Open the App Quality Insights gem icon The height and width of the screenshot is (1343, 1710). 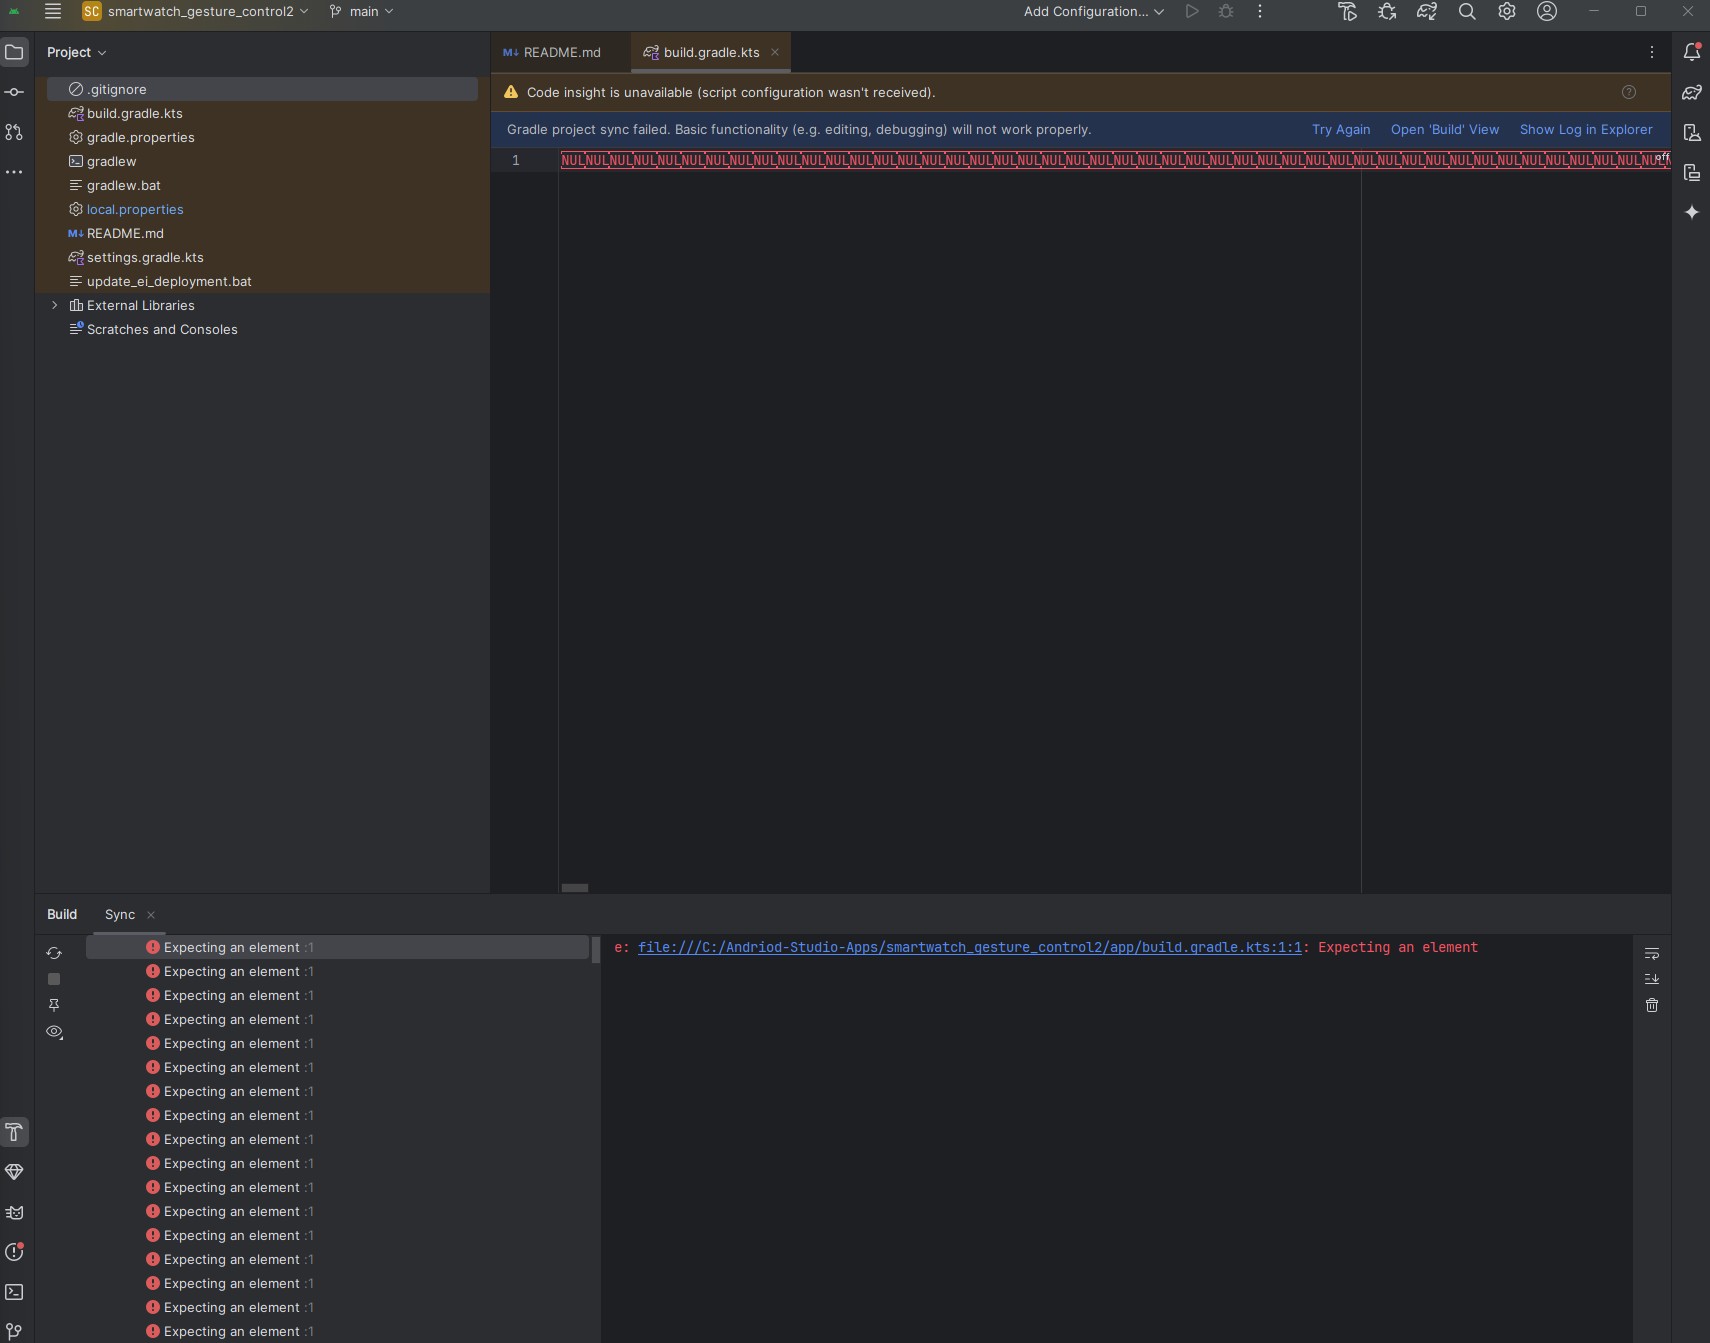point(14,1172)
